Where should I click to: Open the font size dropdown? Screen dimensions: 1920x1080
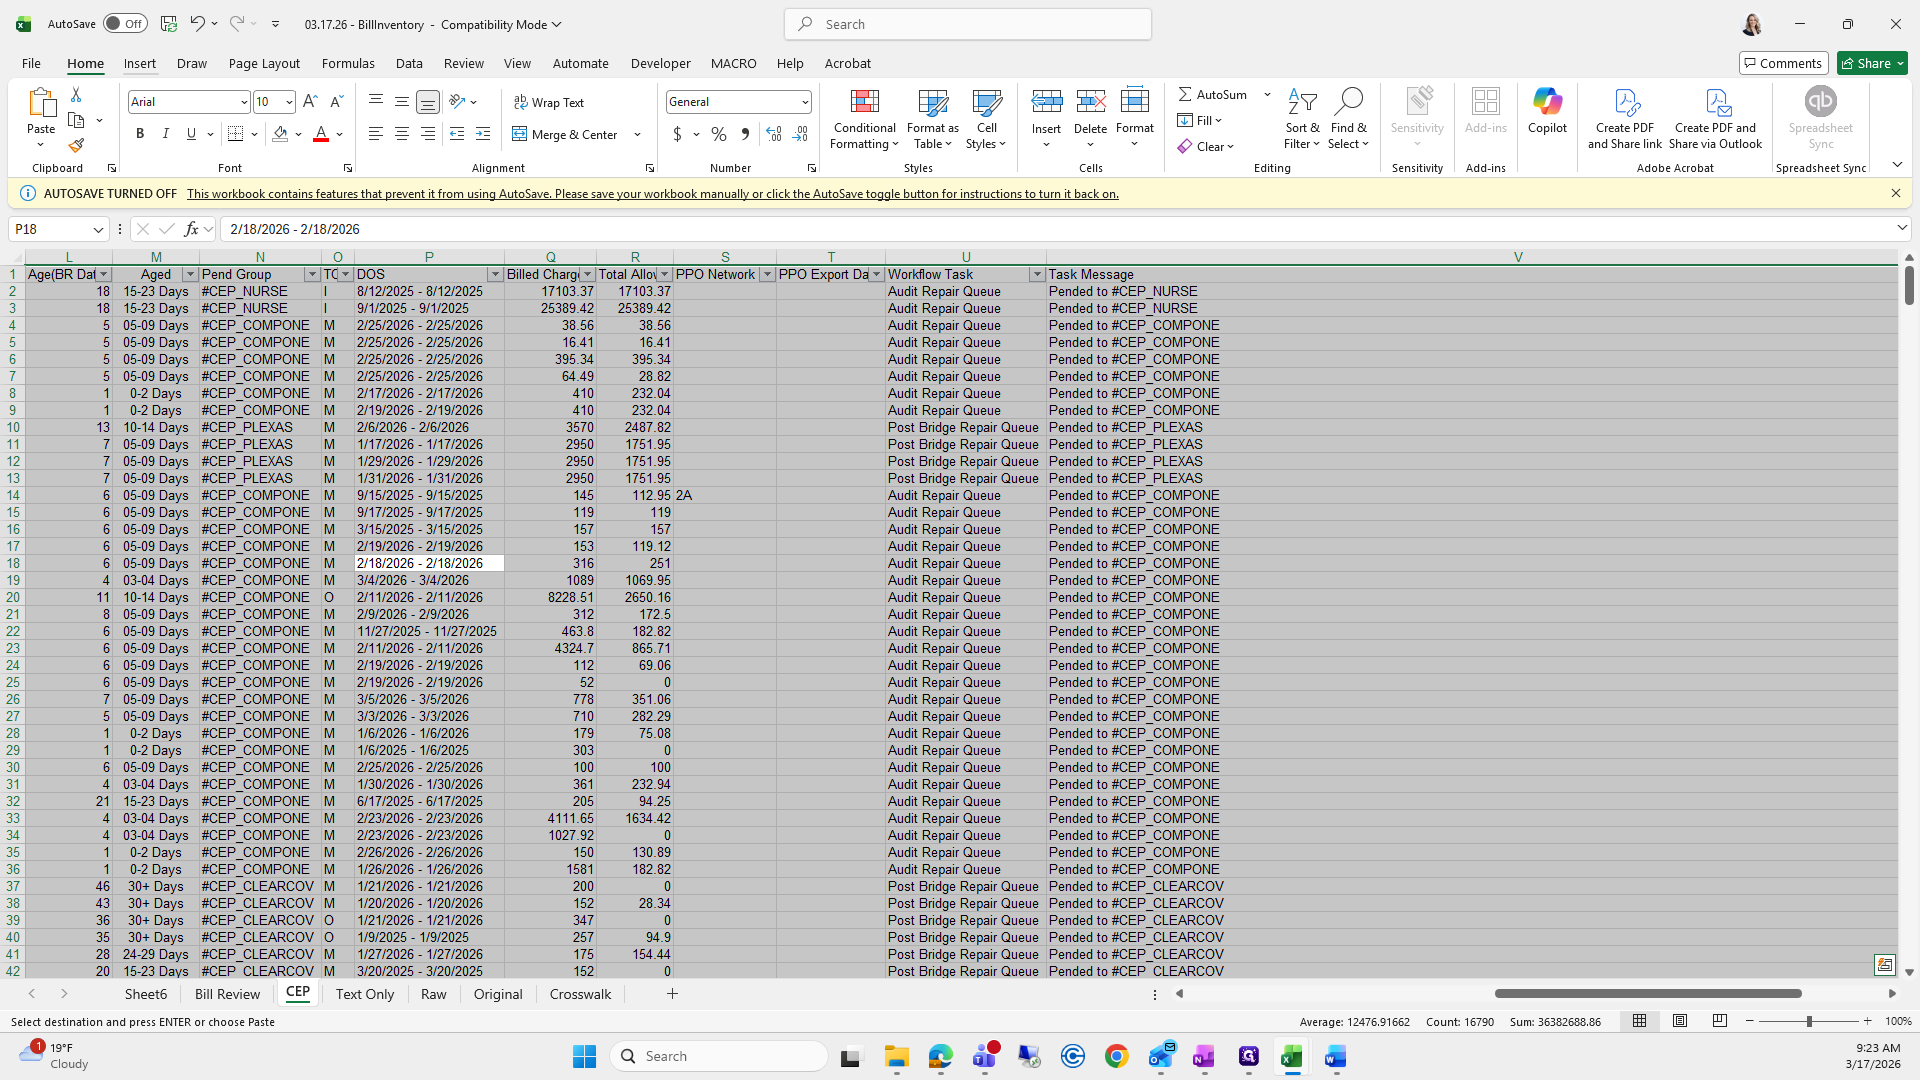[x=289, y=102]
